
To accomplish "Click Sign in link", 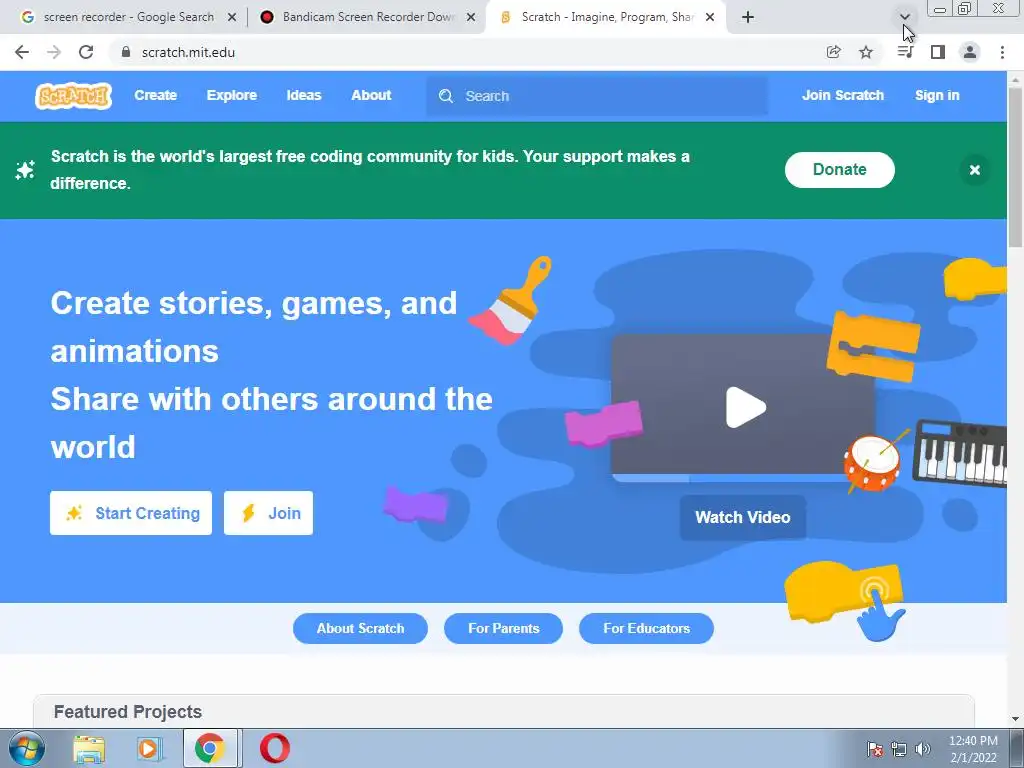I will (936, 95).
